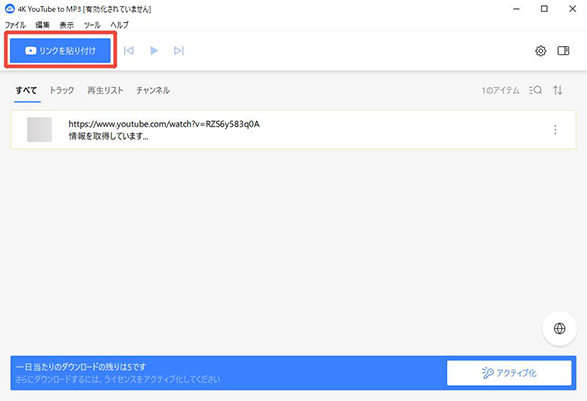Click the アクティブ化 activate button

[509, 373]
